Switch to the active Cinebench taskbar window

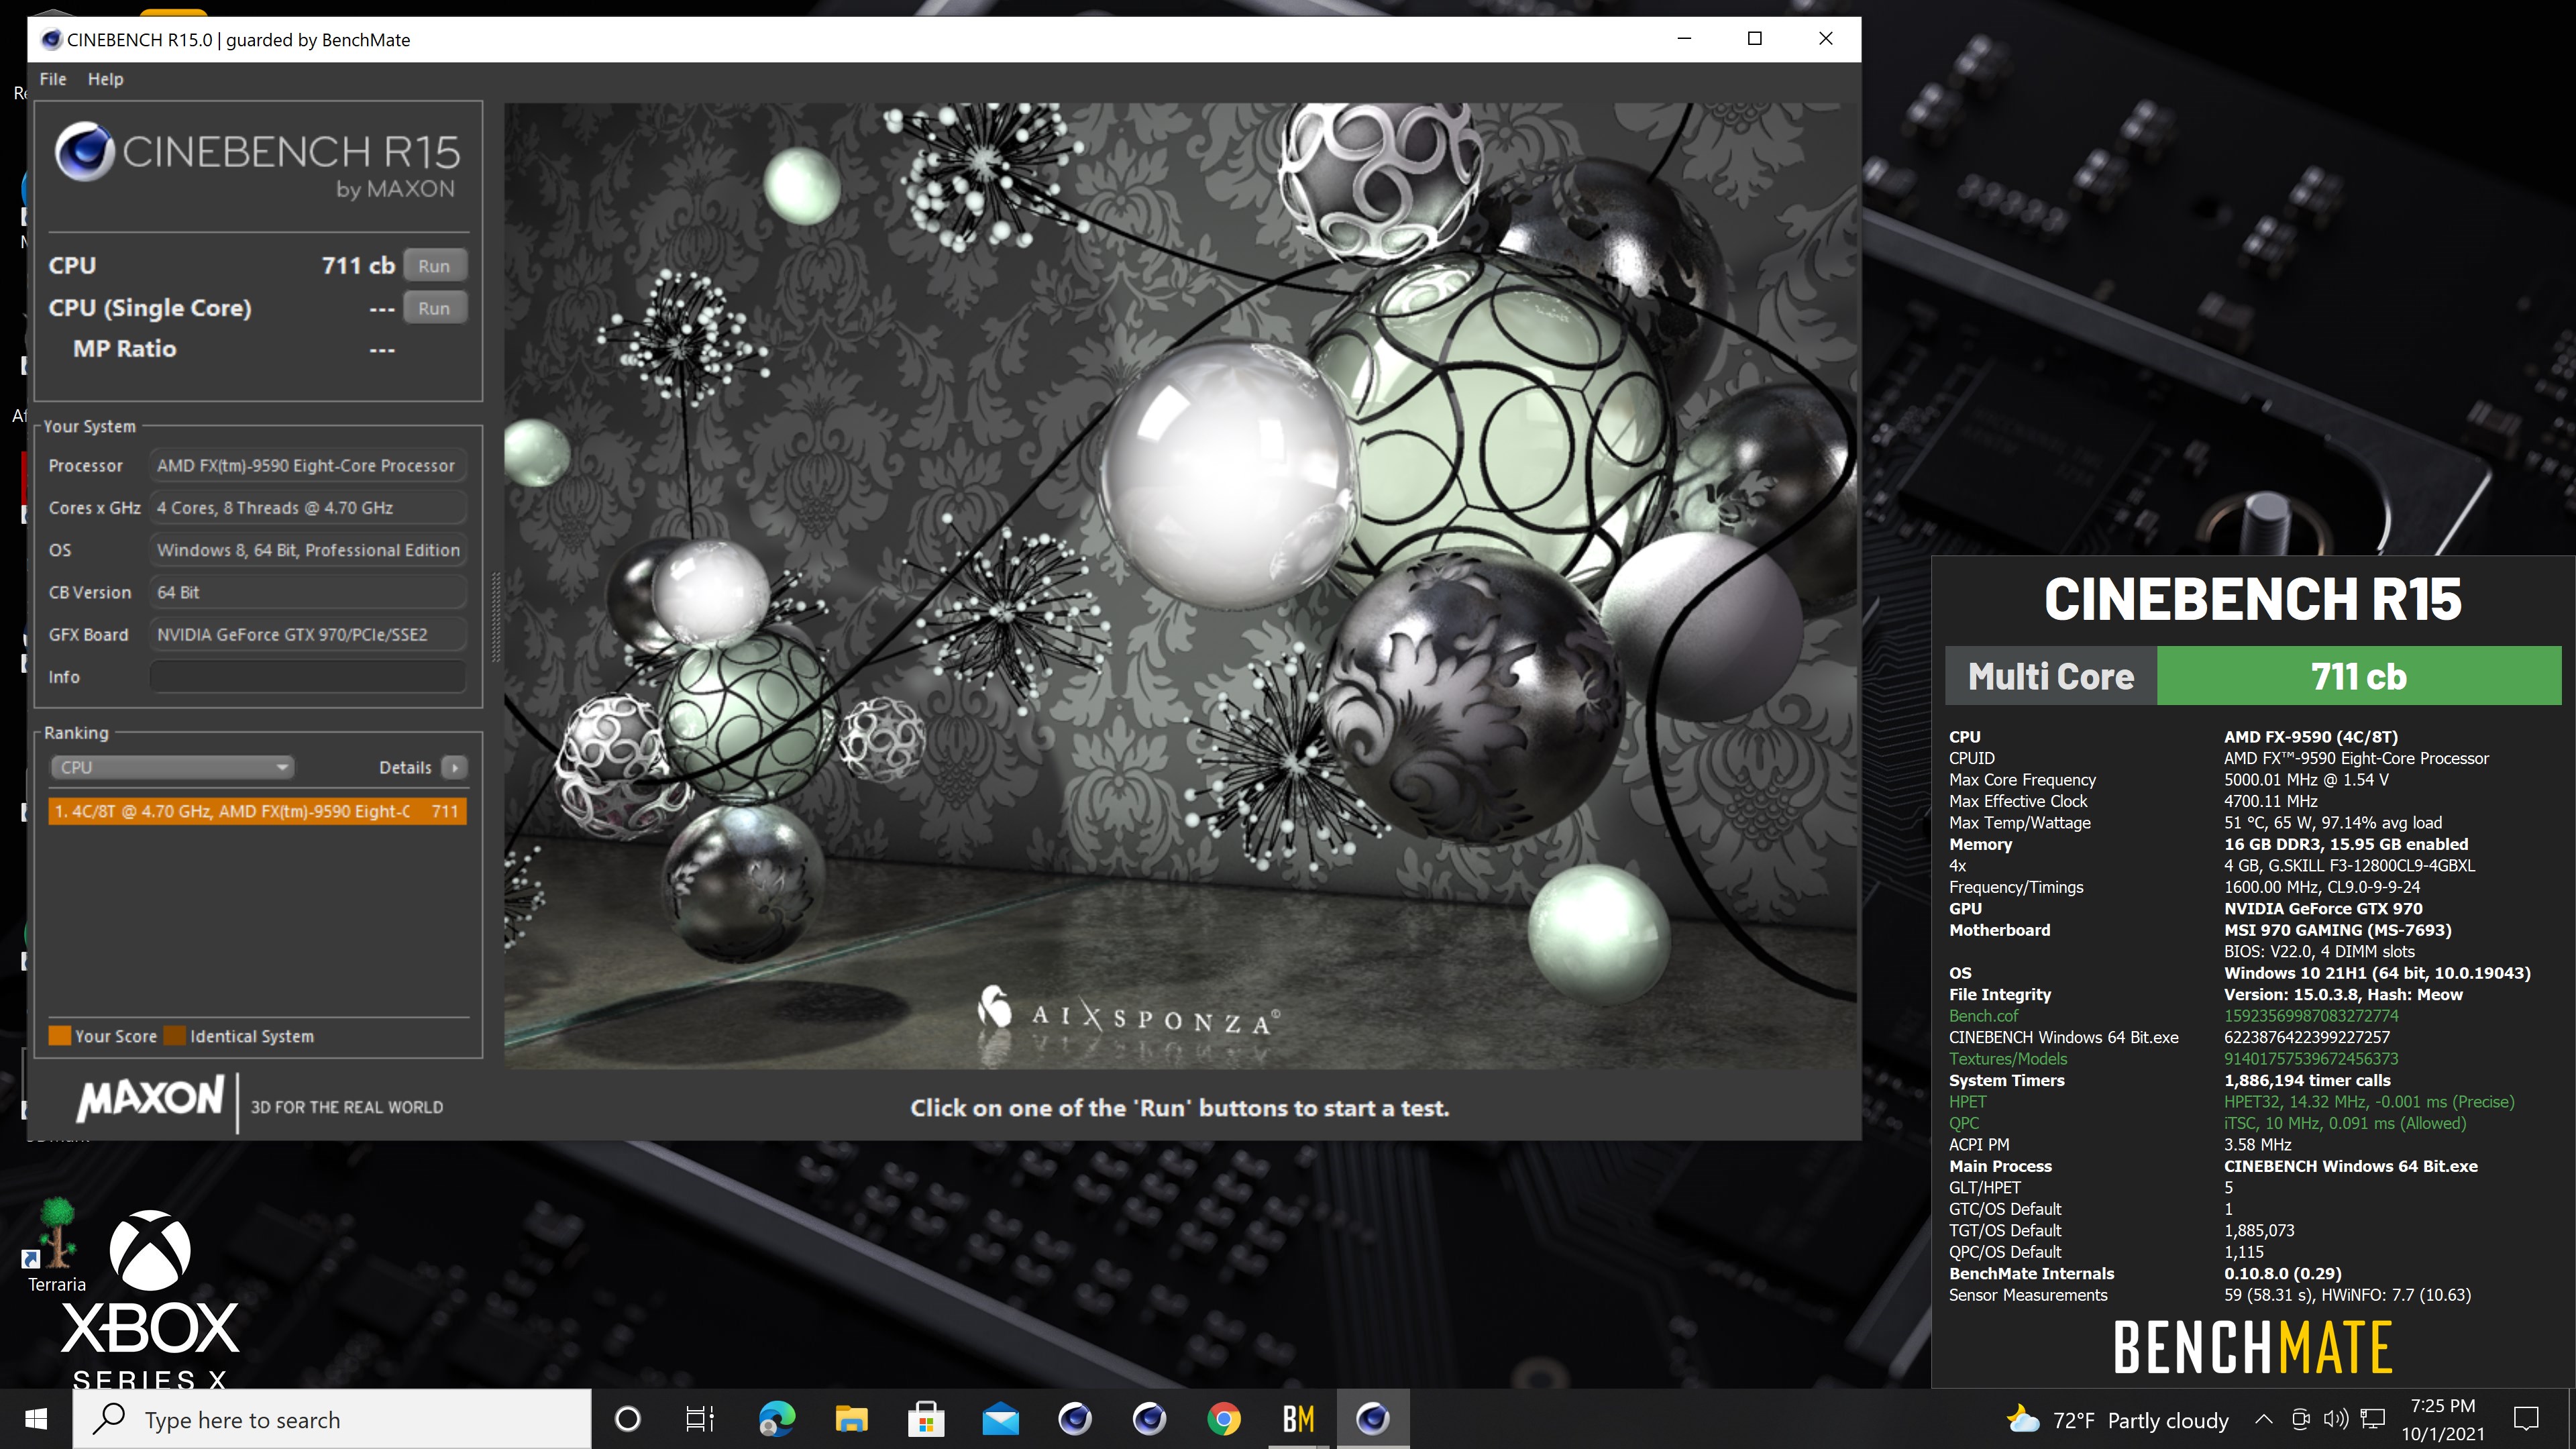[1373, 1419]
